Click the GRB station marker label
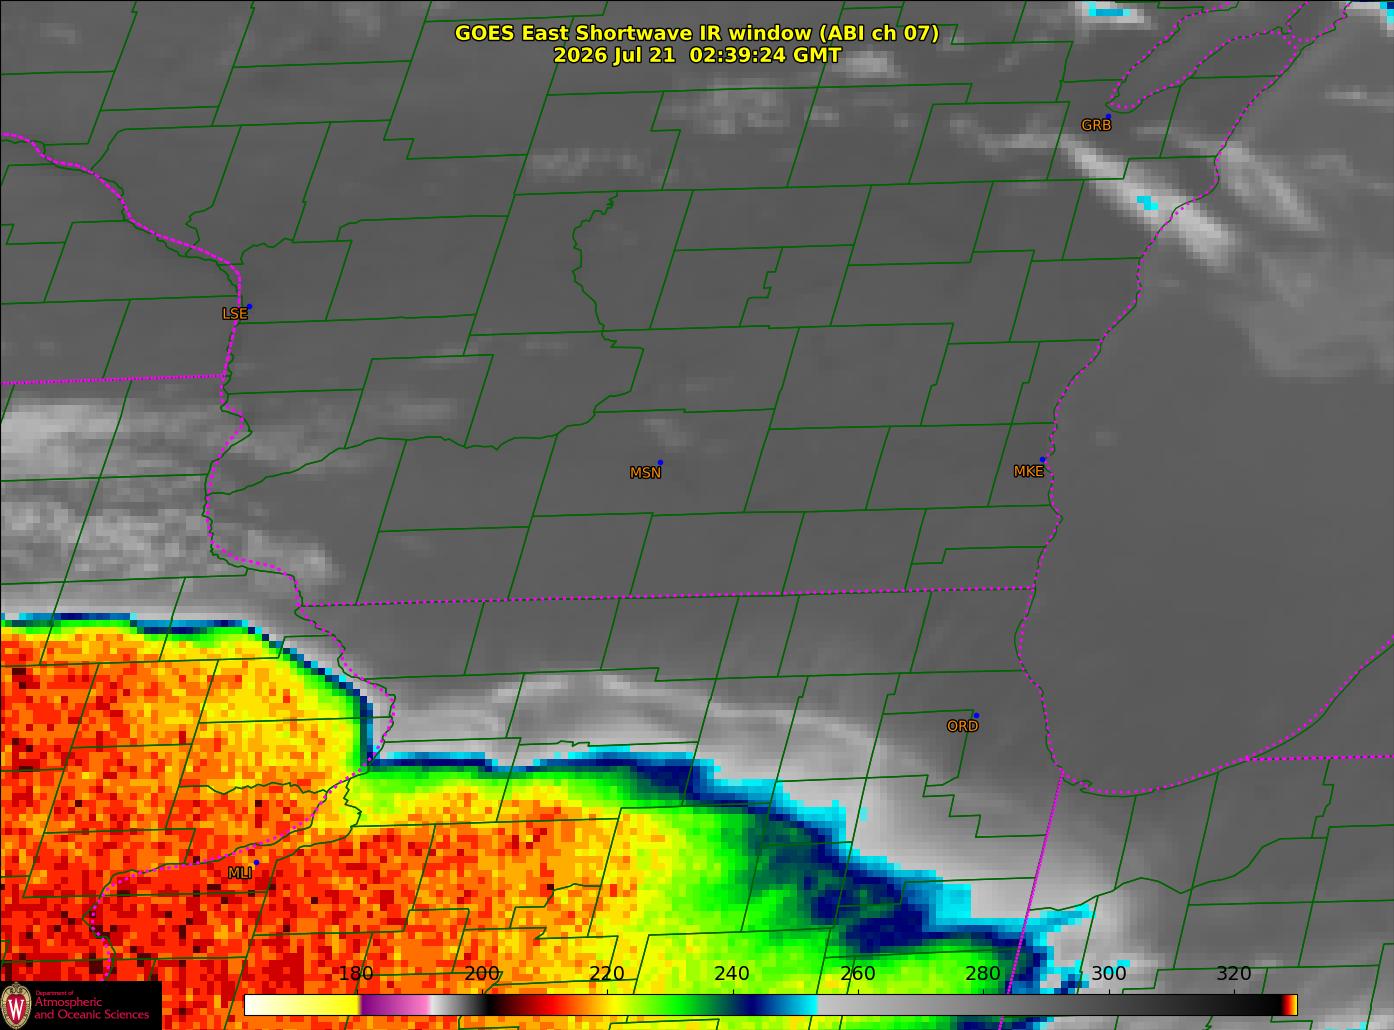 [x=1096, y=125]
